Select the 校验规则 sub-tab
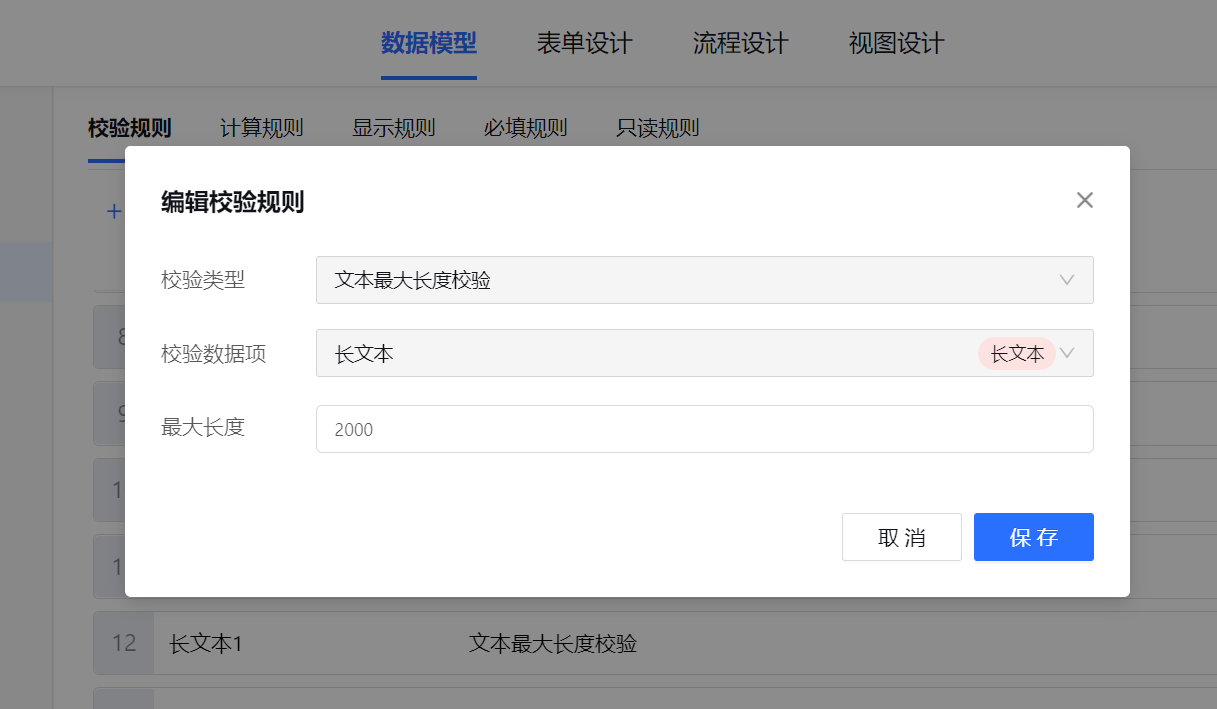 (130, 128)
